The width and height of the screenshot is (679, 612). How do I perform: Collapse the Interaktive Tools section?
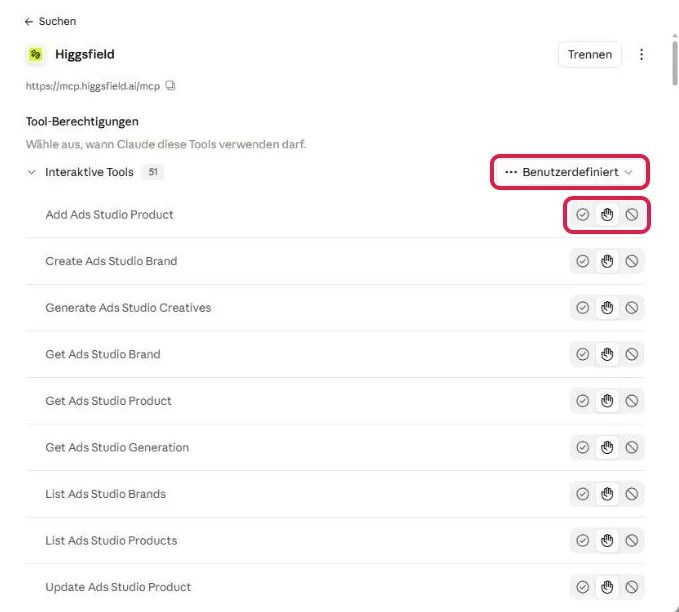(x=32, y=172)
